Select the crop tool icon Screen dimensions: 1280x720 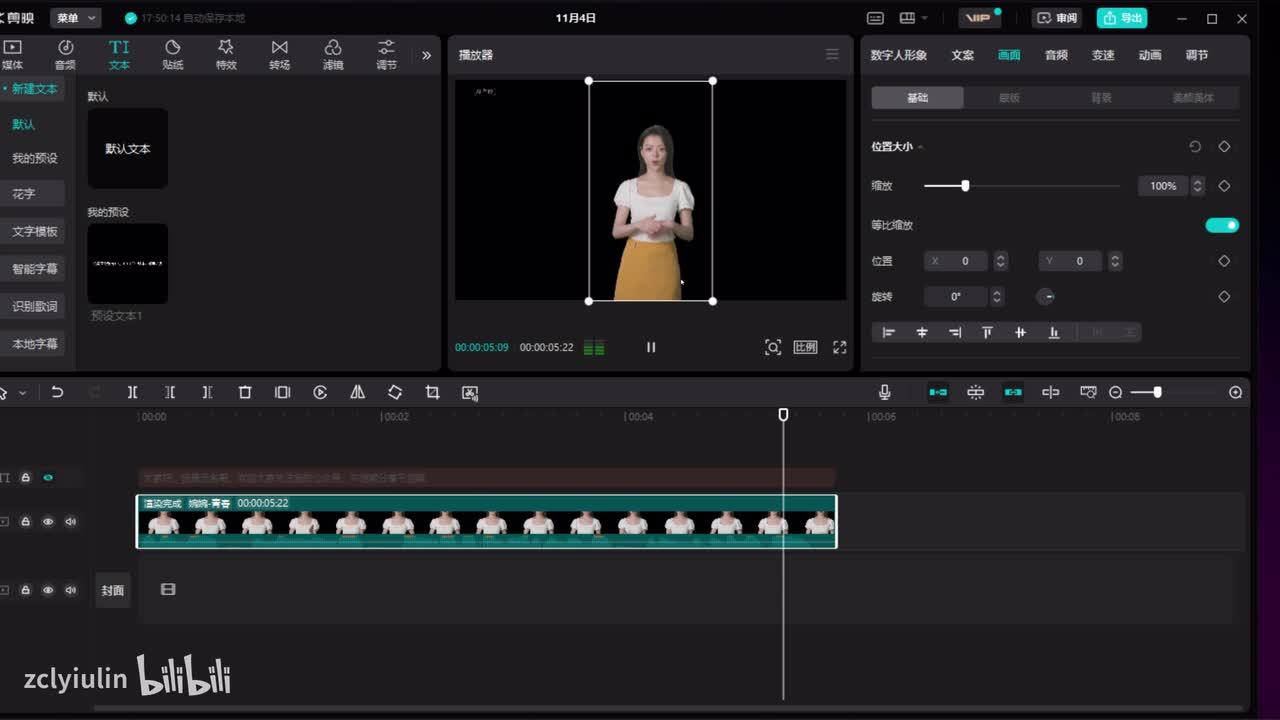coord(432,393)
